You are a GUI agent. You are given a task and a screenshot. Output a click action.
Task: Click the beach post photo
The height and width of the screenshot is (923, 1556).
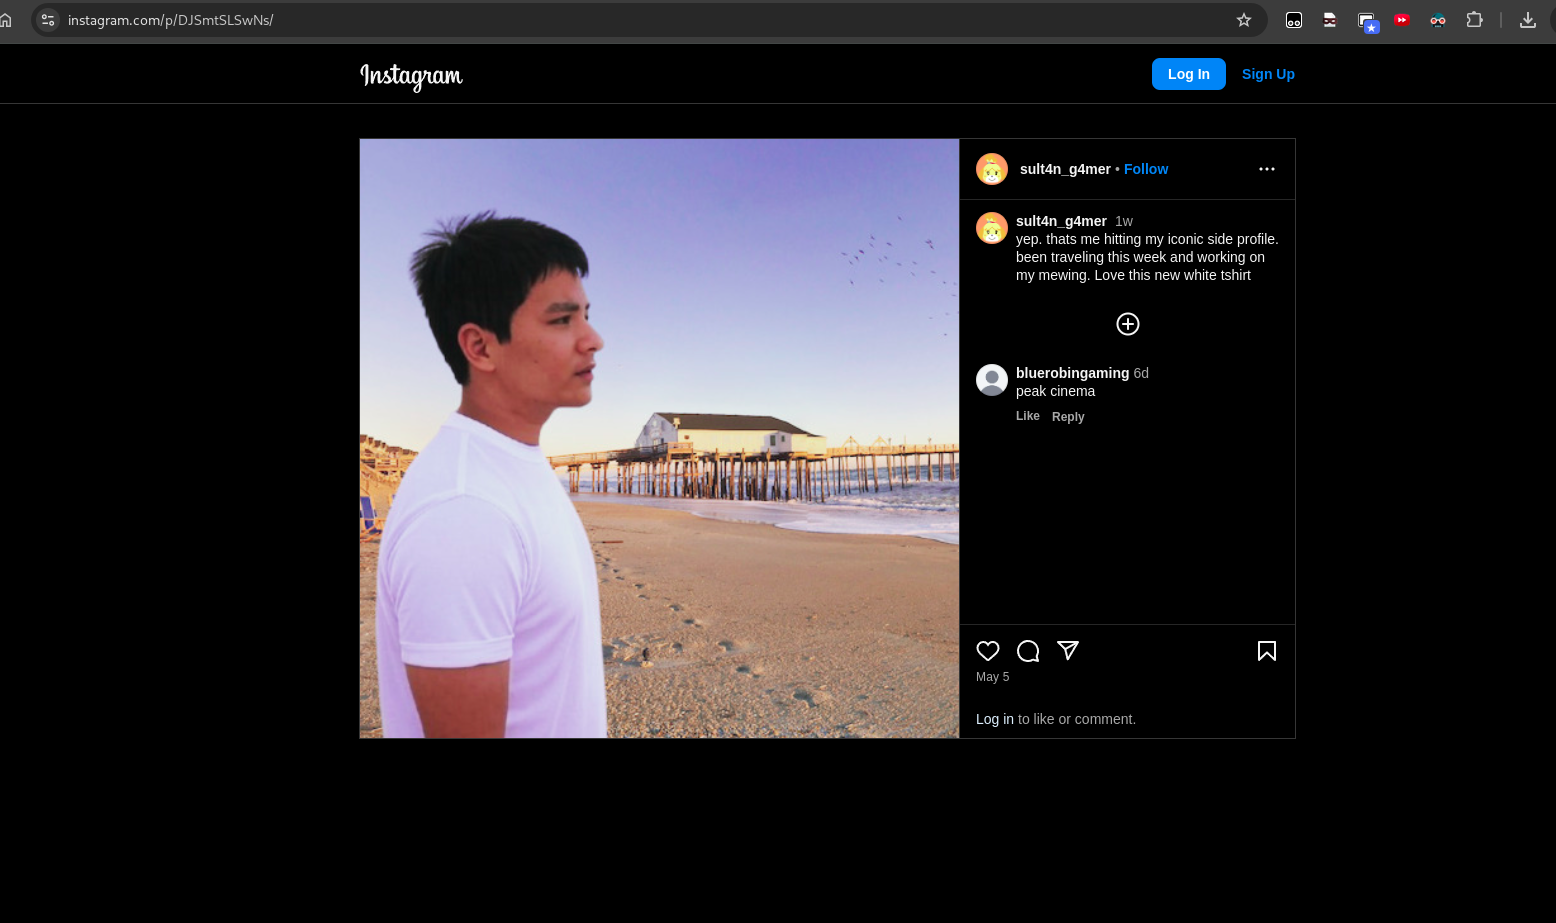[x=659, y=438]
